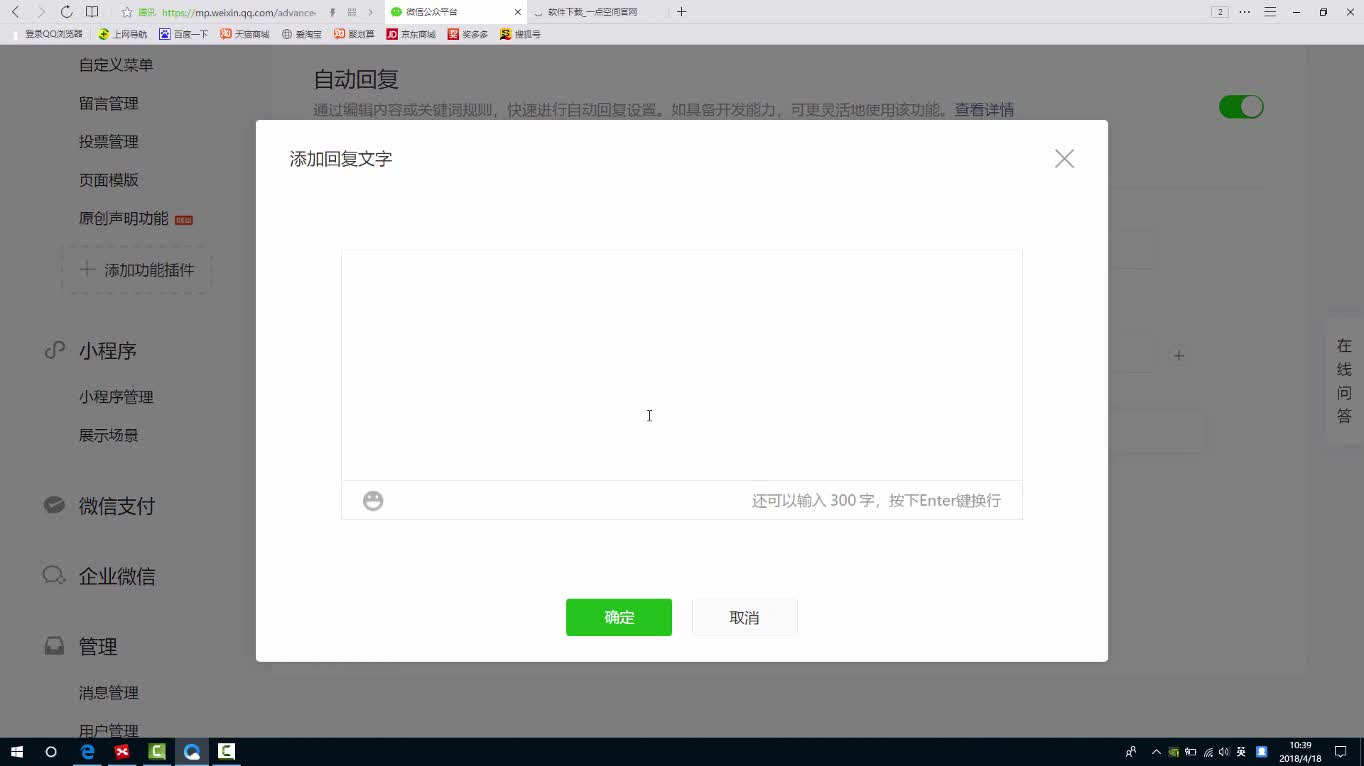Expand hidden icons in system tray
This screenshot has height=766, width=1364.
click(1155, 751)
